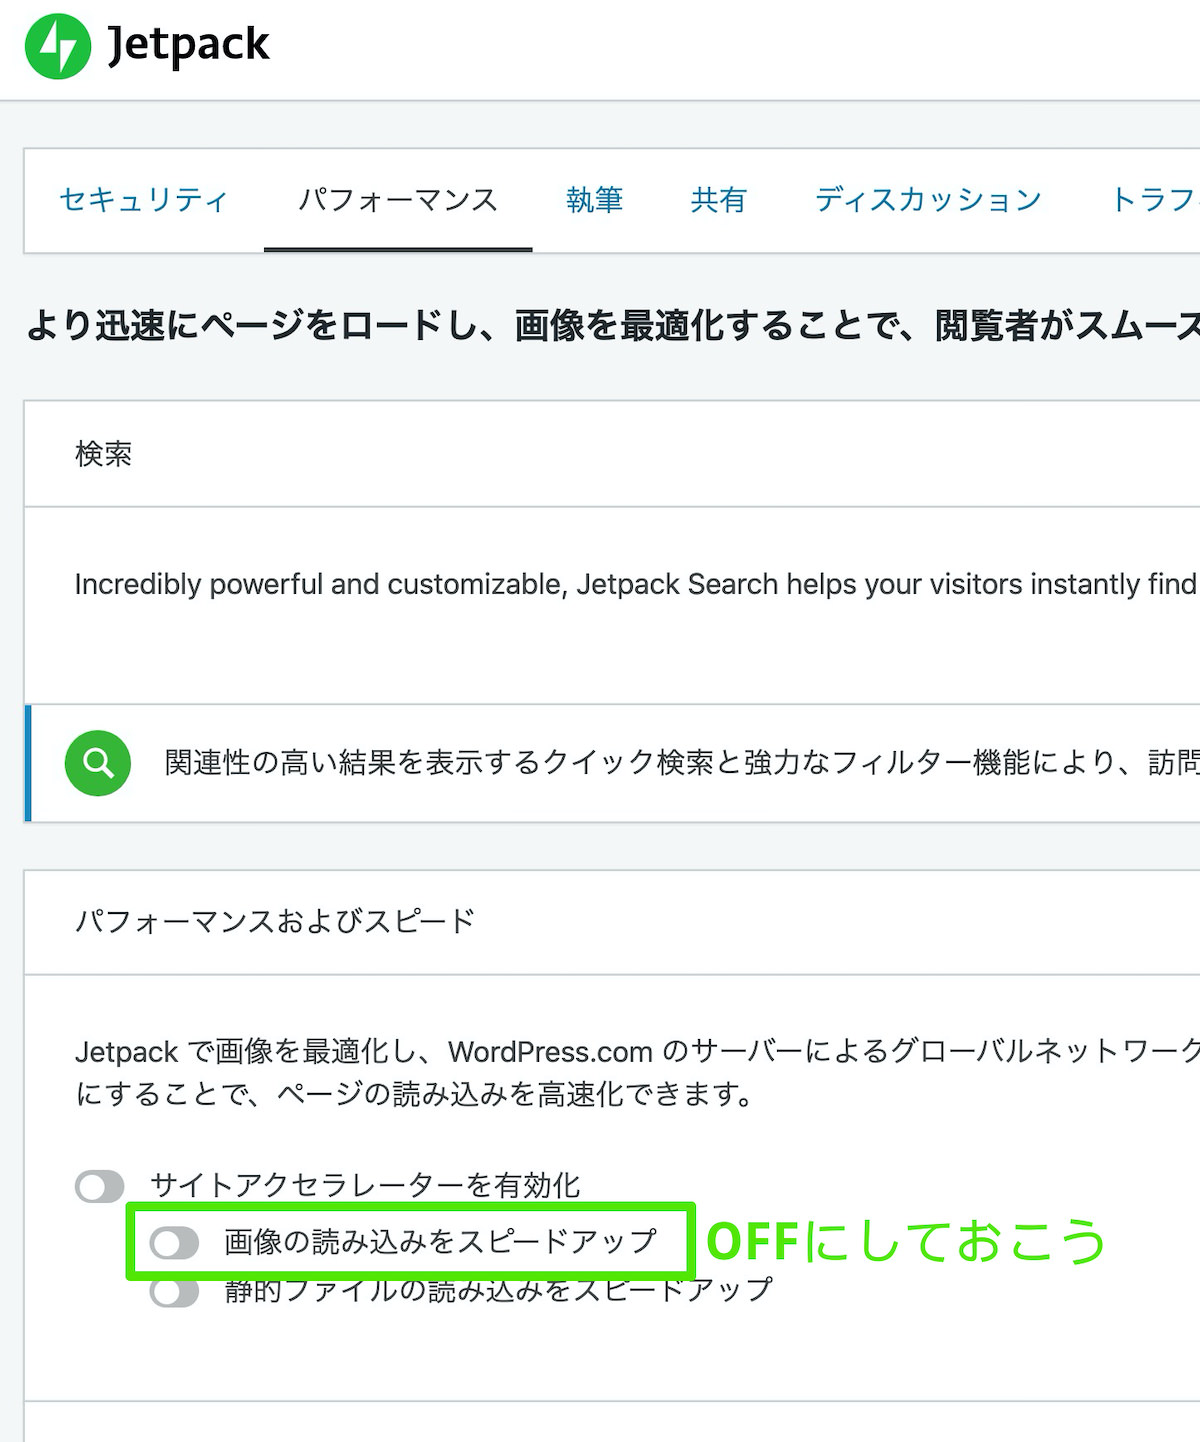
Task: Toggle 静的ファイルの読み込みをスピードアップ switch
Action: (174, 1291)
